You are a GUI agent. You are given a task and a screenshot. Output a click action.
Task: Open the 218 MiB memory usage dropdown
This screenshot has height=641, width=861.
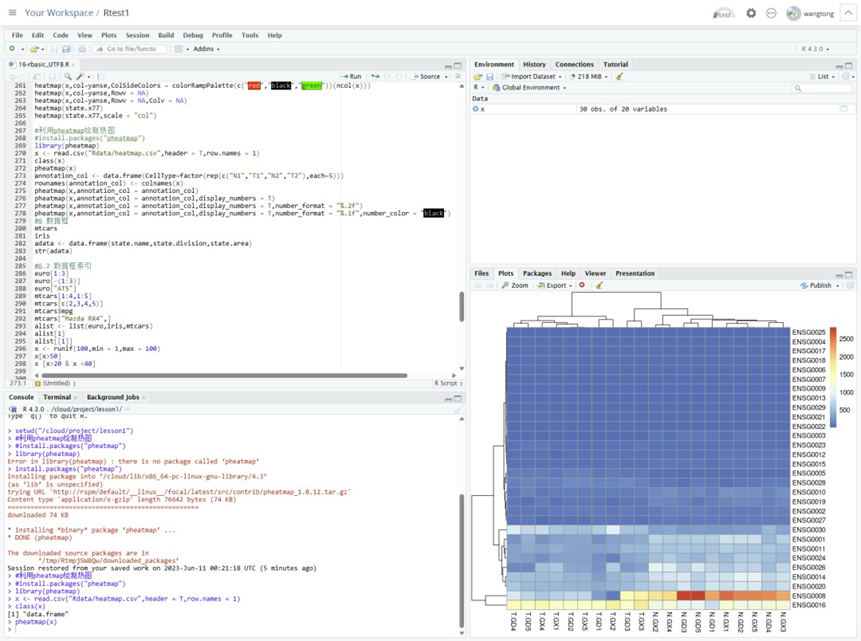point(589,77)
